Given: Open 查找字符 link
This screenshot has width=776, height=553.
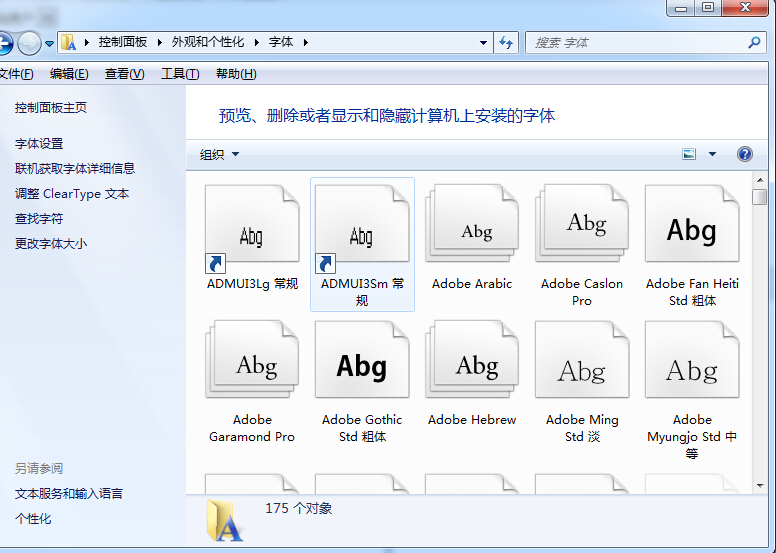Looking at the screenshot, I should (x=39, y=218).
